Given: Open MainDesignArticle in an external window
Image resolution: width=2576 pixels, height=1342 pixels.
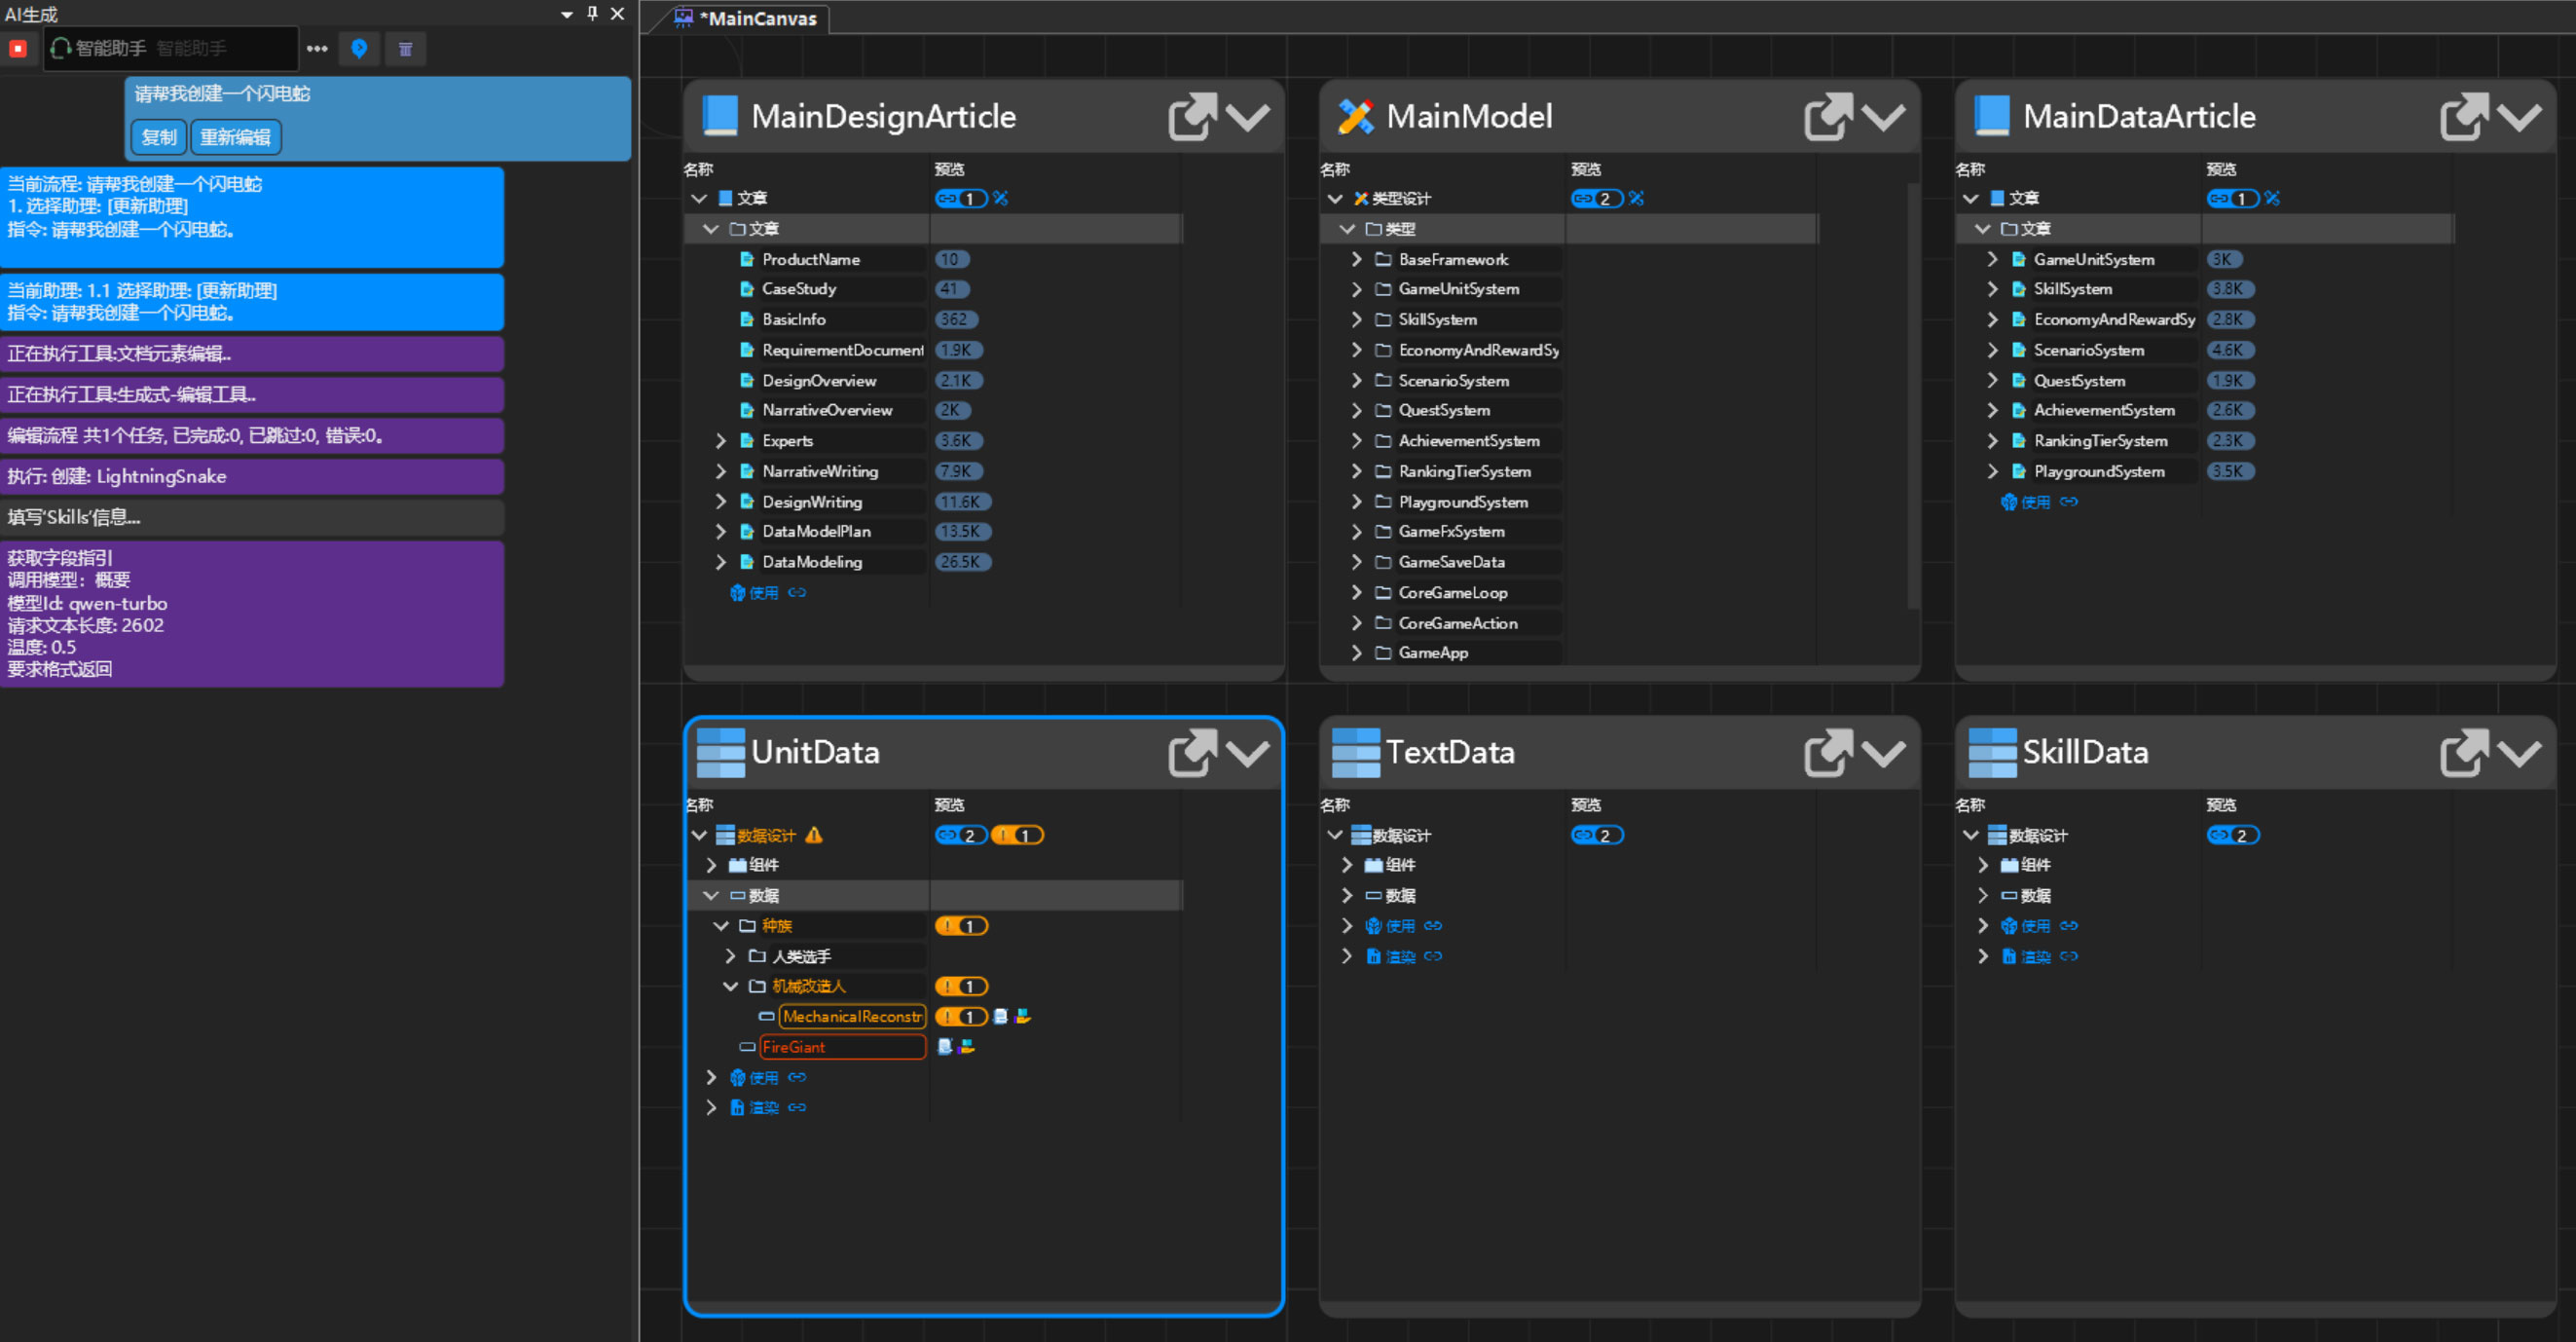Looking at the screenshot, I should [1192, 117].
